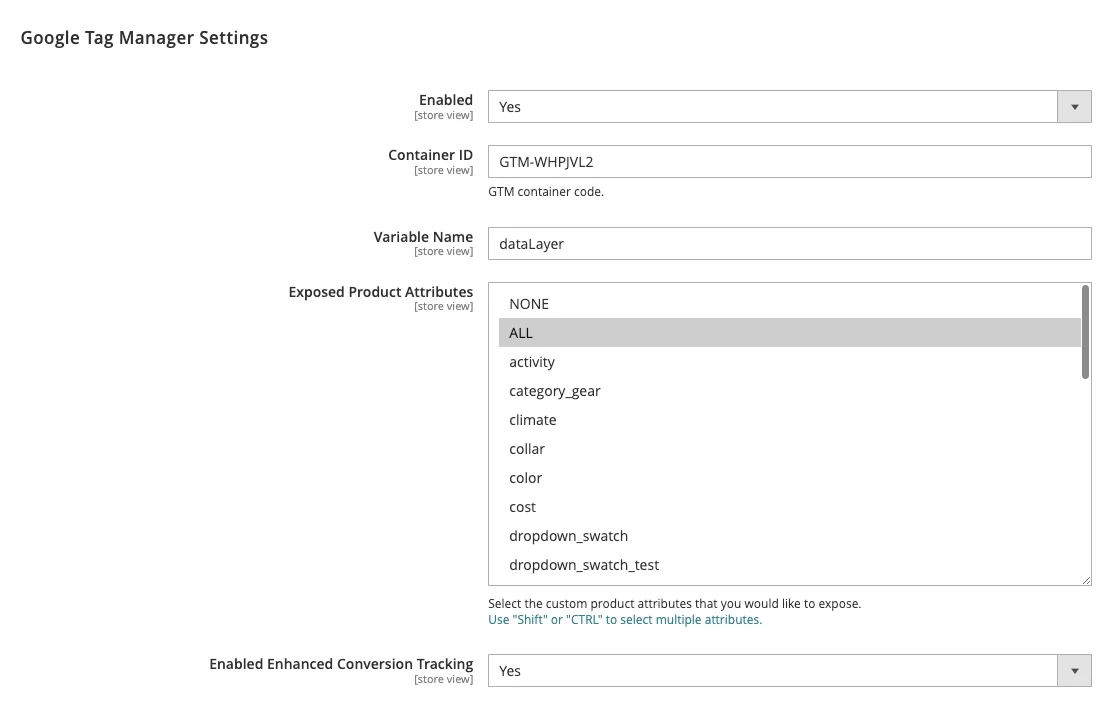
Task: Expand the Google Tag Manager Settings section
Action: point(144,37)
